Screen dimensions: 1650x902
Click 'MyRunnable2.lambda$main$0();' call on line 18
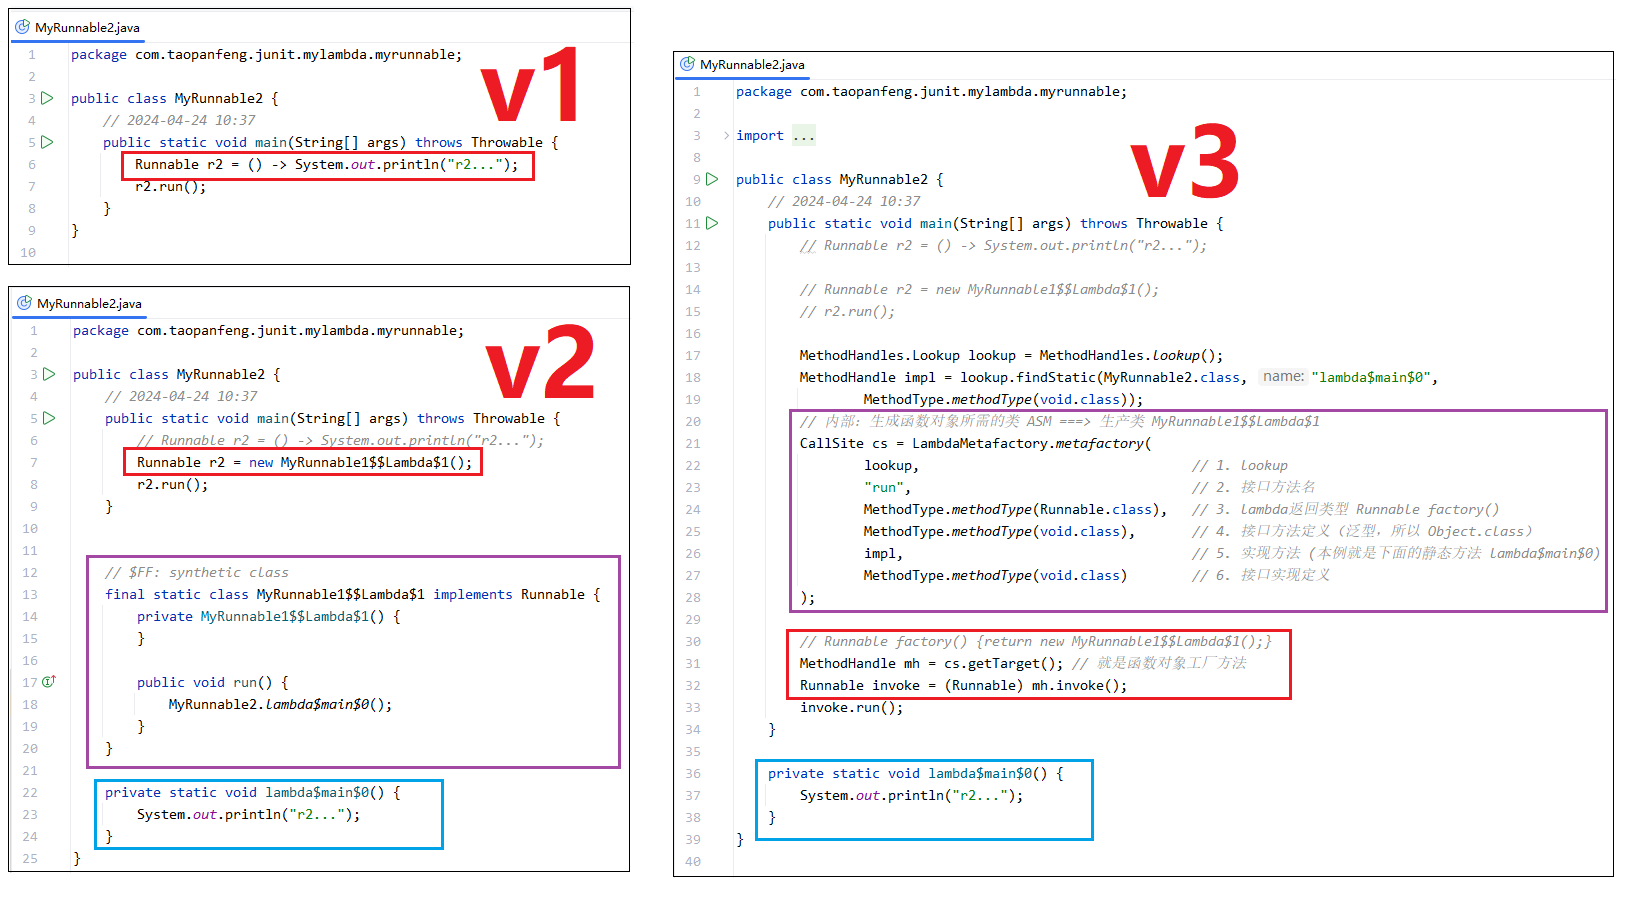280,705
